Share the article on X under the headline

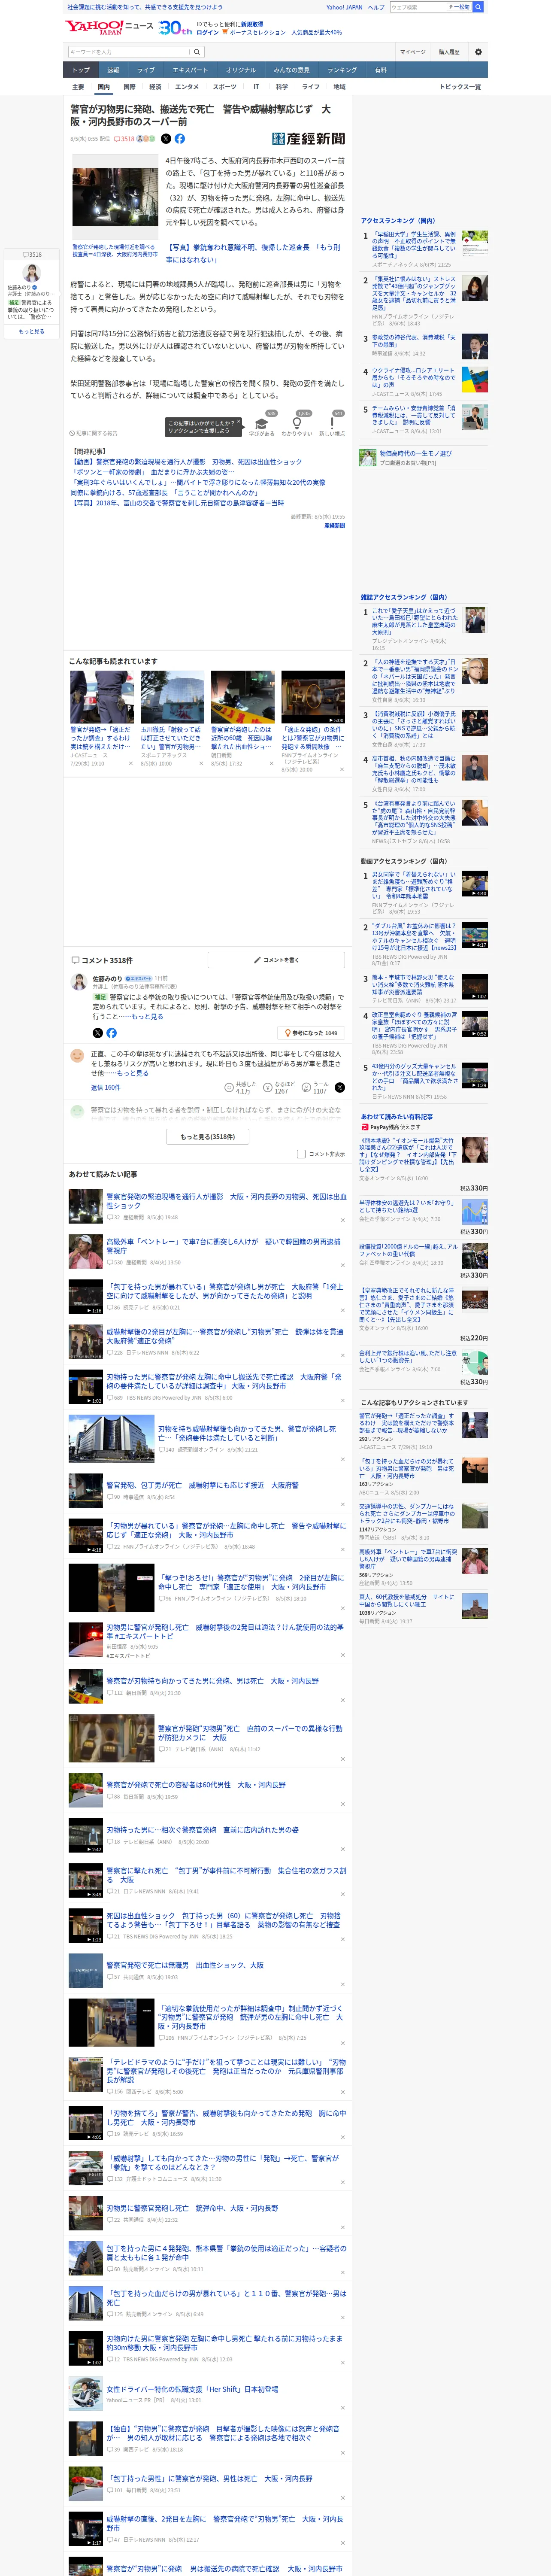coord(166,139)
